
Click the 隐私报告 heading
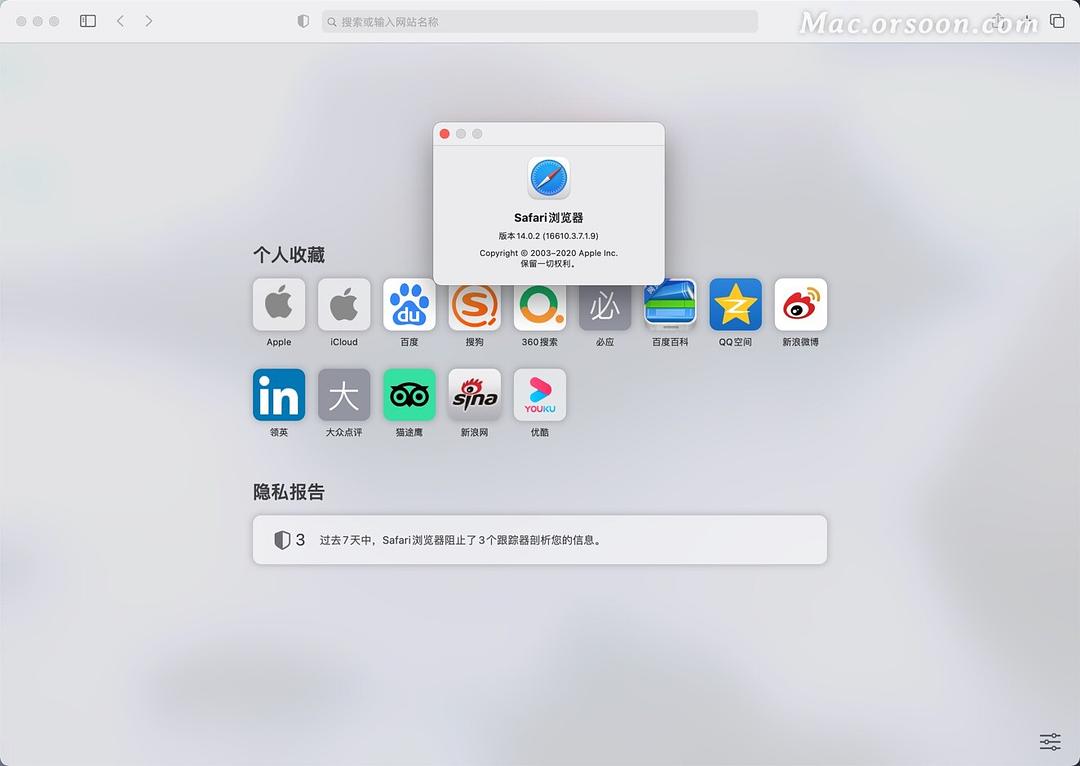(x=289, y=492)
